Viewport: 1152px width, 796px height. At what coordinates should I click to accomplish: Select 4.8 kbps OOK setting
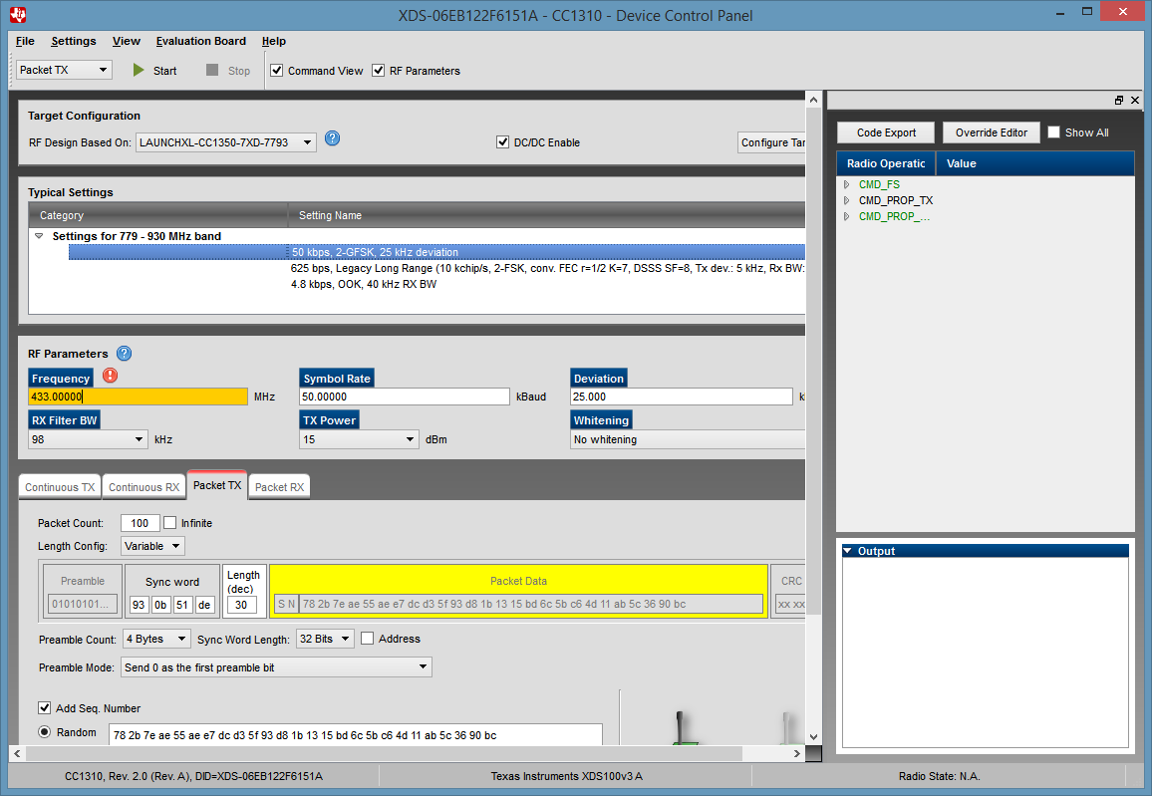(x=364, y=284)
